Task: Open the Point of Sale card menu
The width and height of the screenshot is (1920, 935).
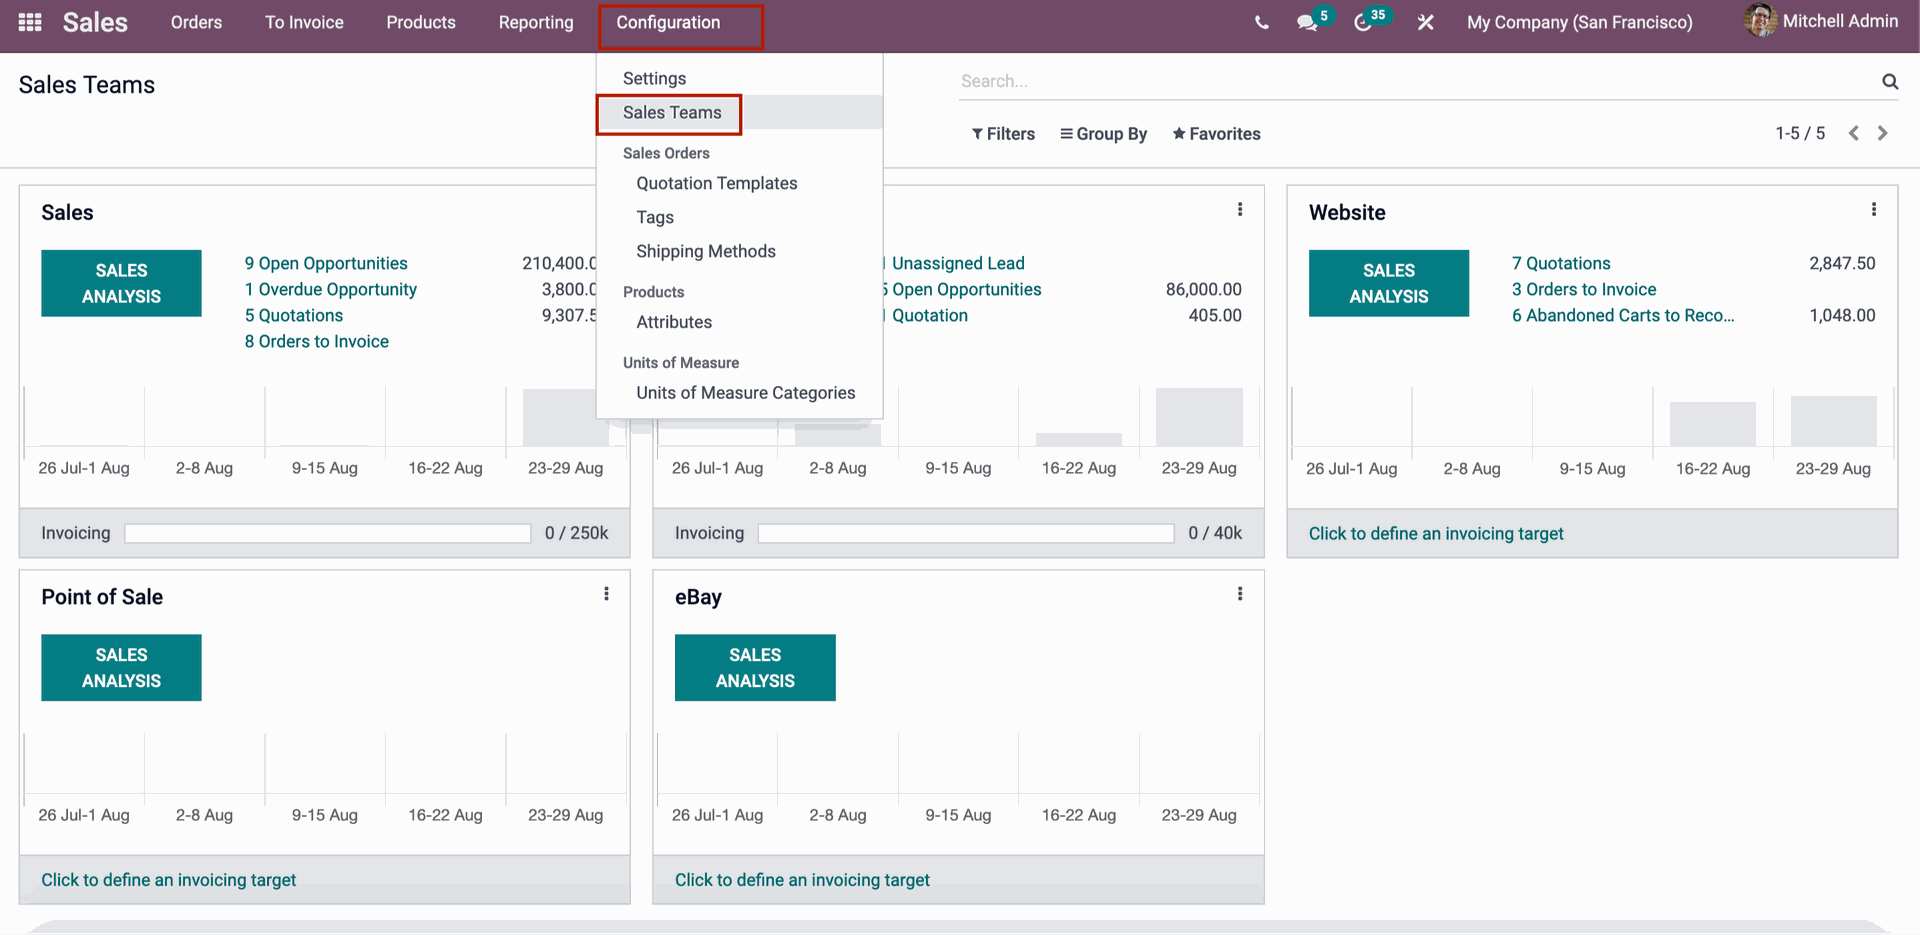Action: (x=606, y=593)
